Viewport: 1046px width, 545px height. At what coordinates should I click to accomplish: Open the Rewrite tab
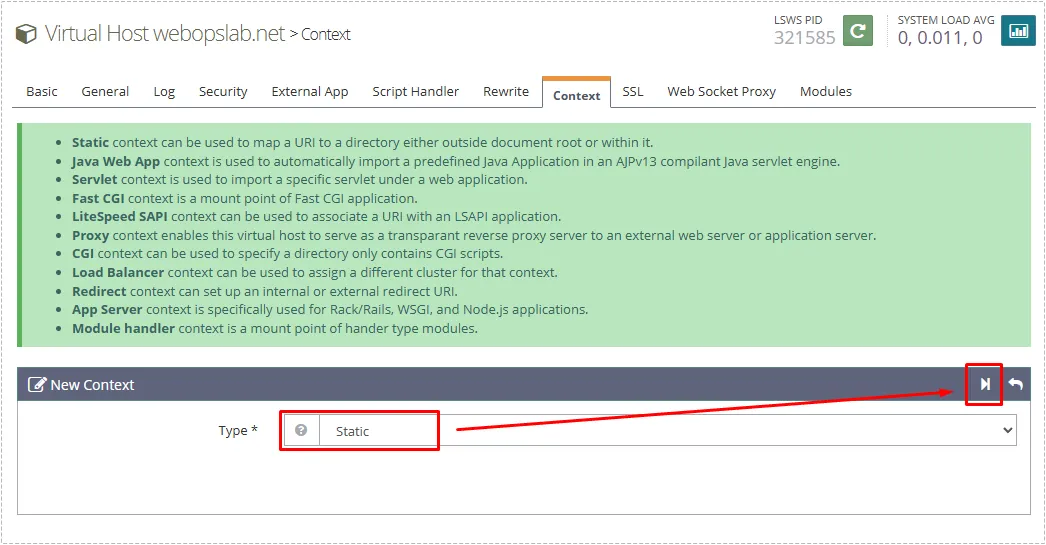coord(506,91)
